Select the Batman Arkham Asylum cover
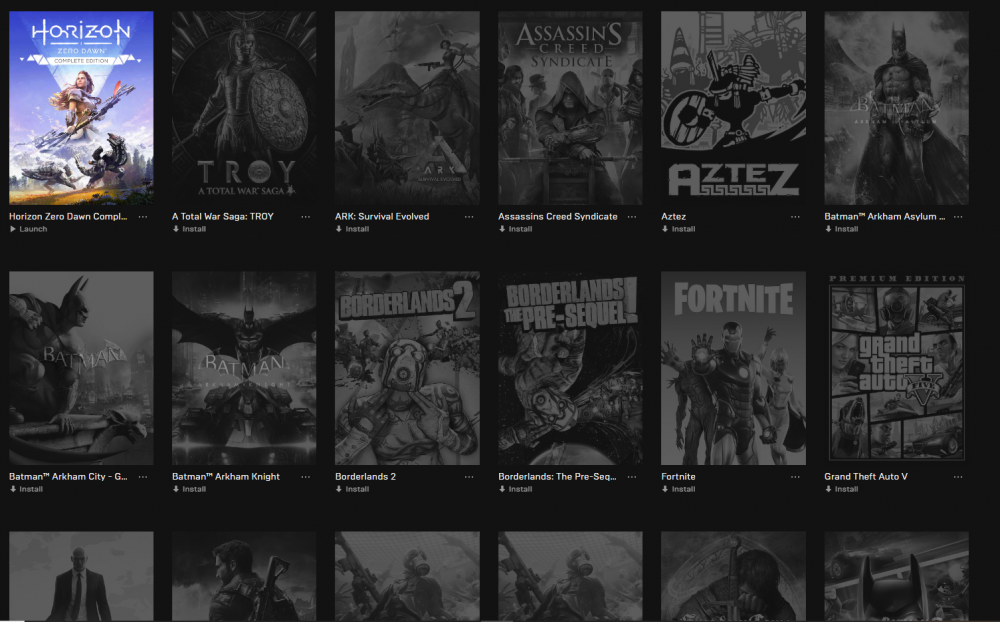The image size is (1000, 622). (x=897, y=108)
